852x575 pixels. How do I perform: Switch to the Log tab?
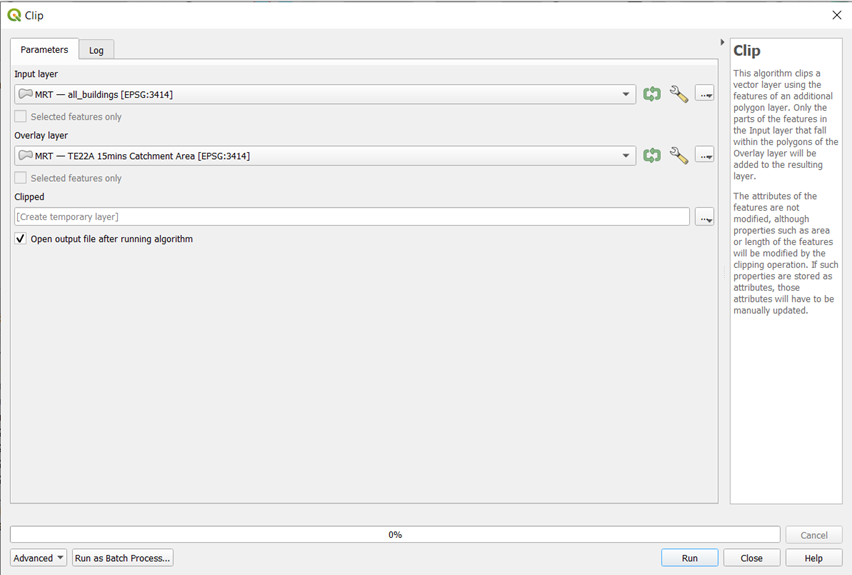click(96, 50)
